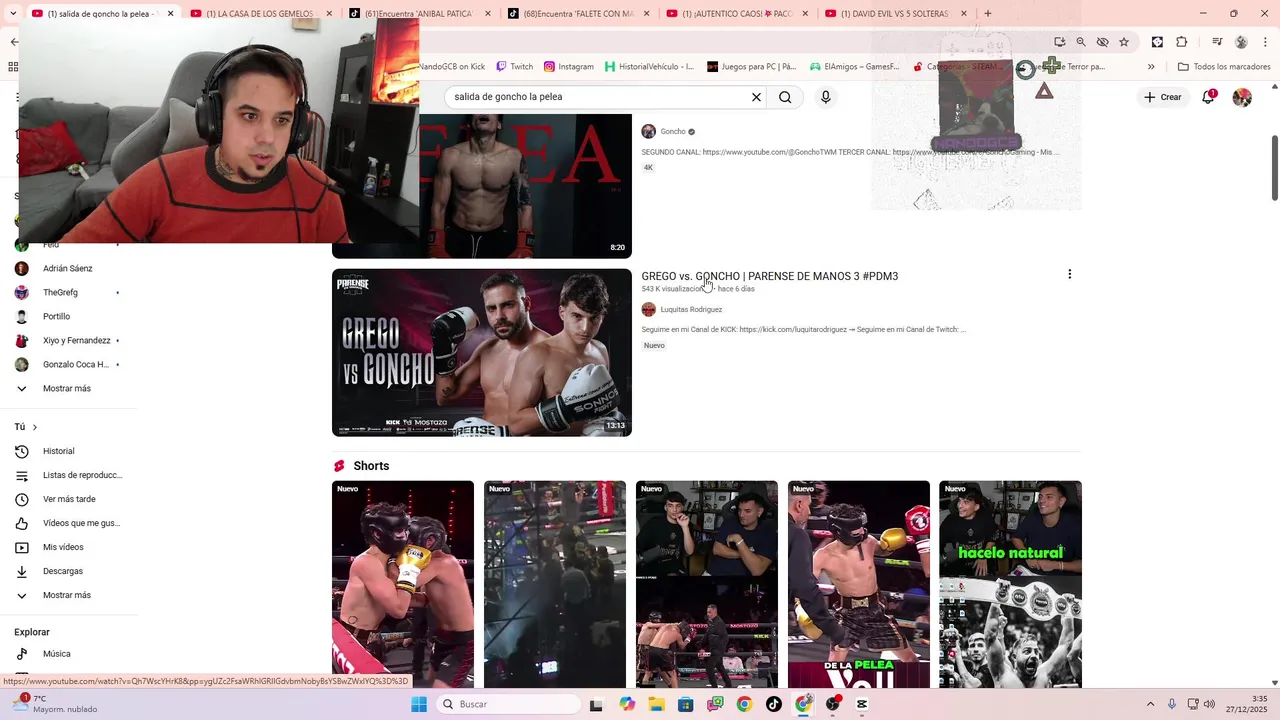Open ElAmigos GamesF bookmark
This screenshot has width=1280, height=720.
tap(855, 67)
